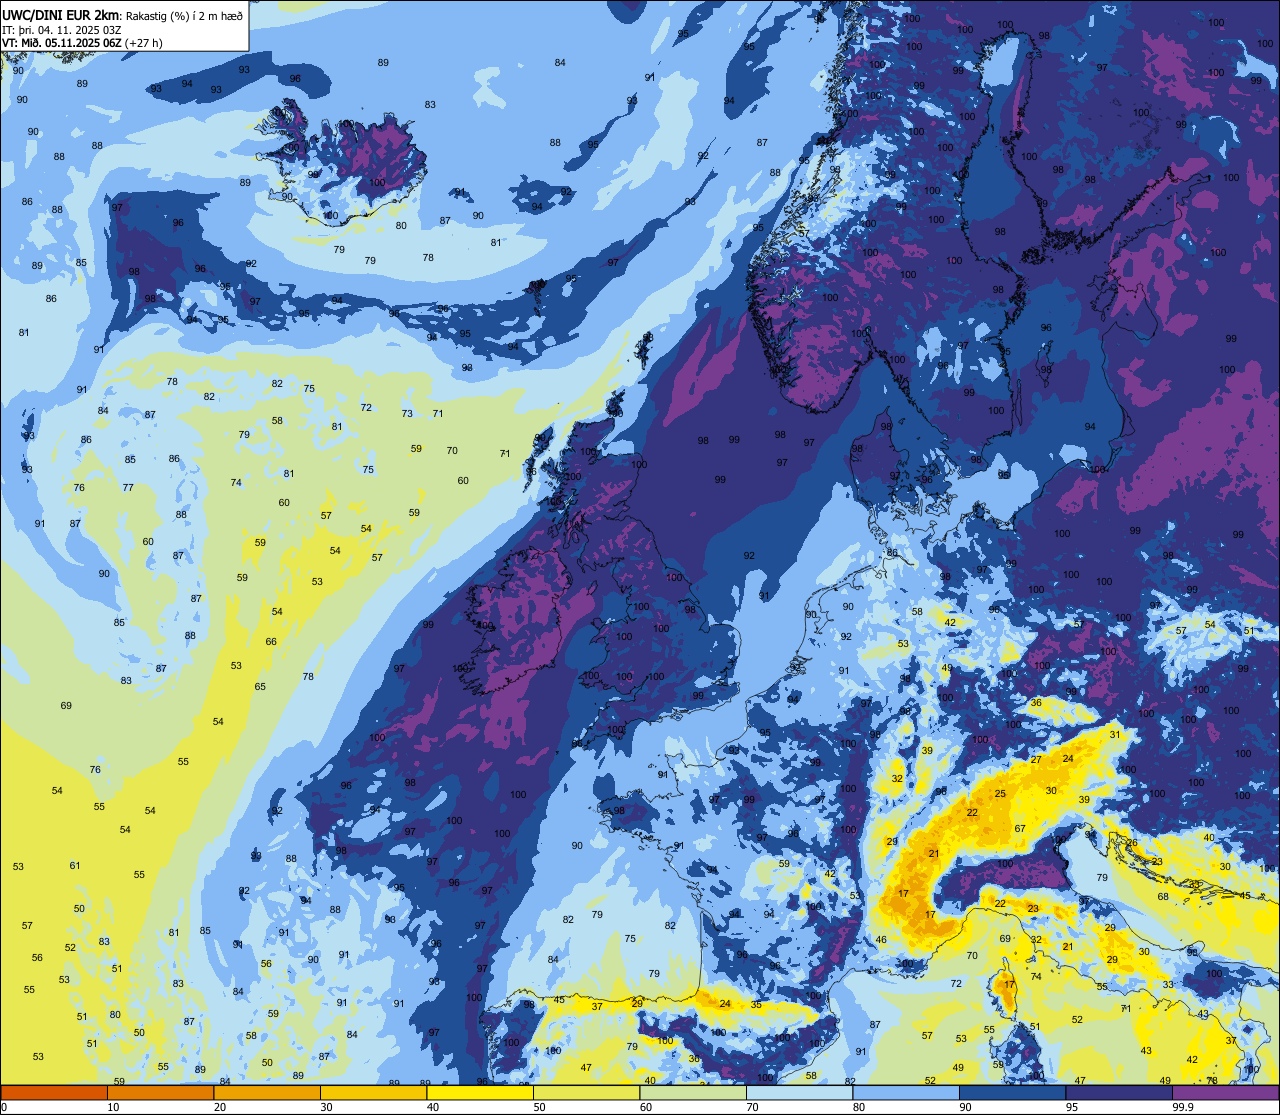Select the 20–30% legend color swatch
Viewport: 1280px width, 1115px height.
click(x=267, y=1092)
